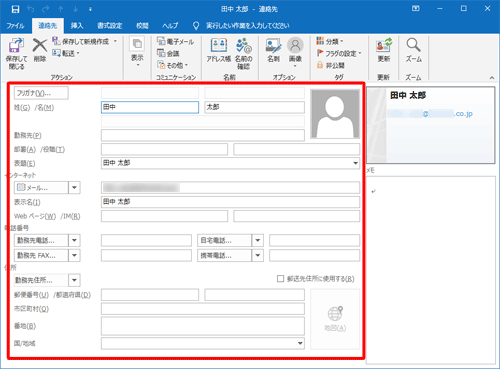This screenshot has width=500, height=369.
Task: Click the contact photo placeholder
Action: click(x=335, y=114)
